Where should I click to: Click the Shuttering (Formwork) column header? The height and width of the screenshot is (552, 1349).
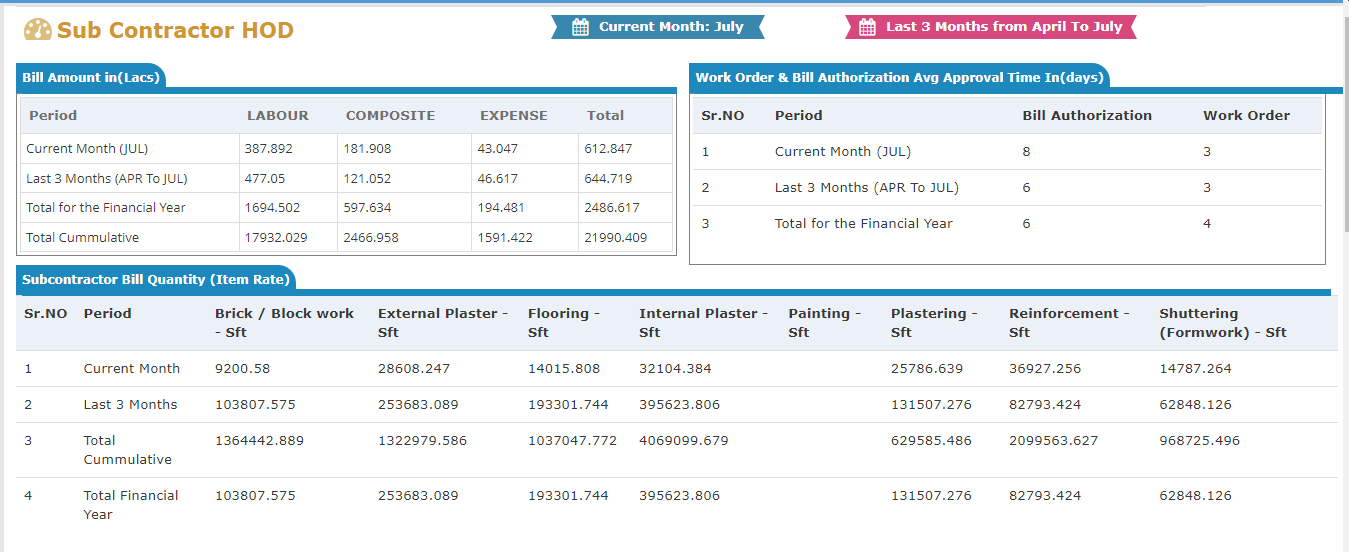pyautogui.click(x=1222, y=322)
